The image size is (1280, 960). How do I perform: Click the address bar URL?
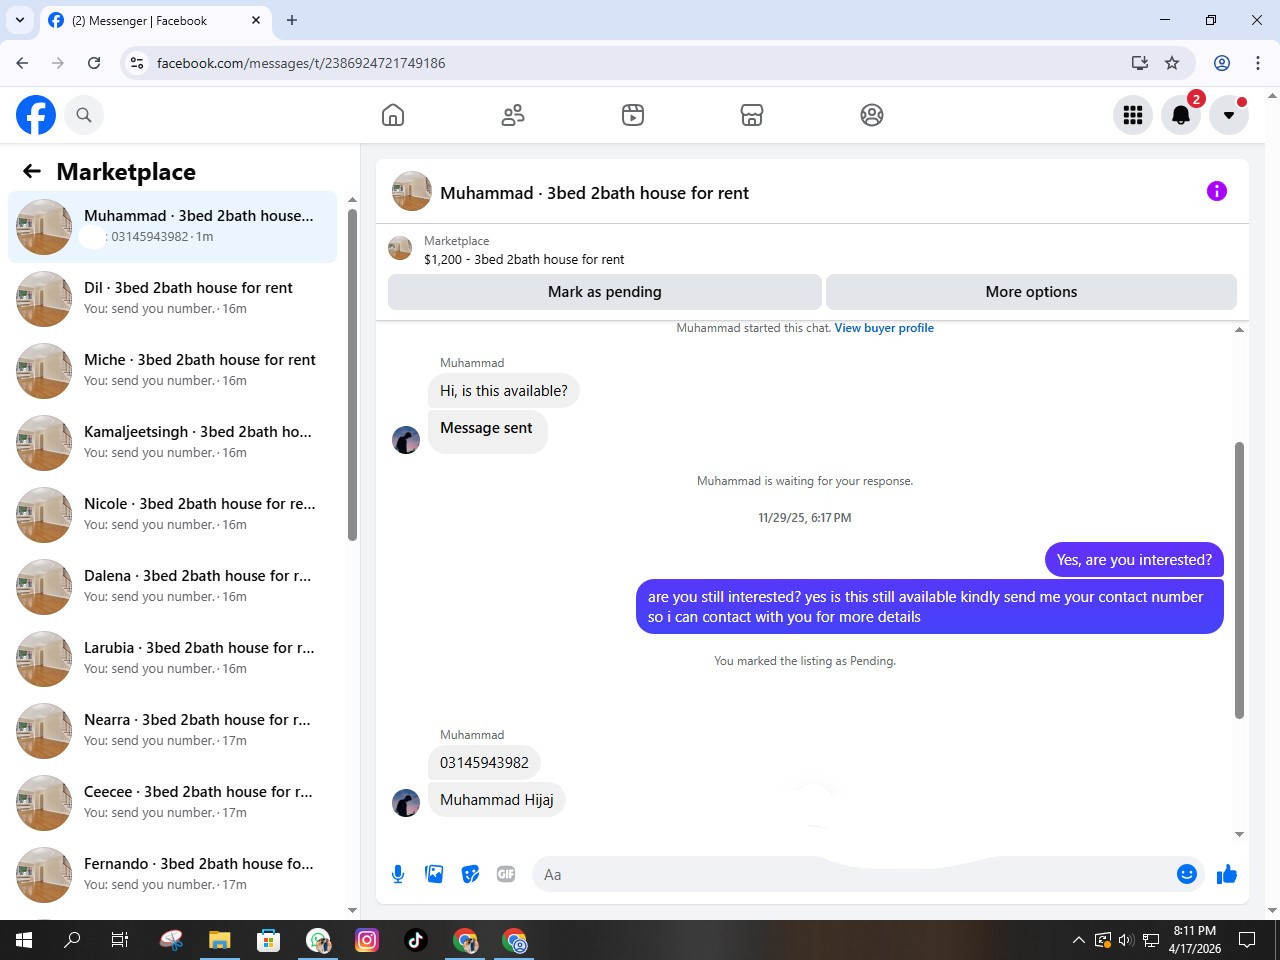(x=301, y=63)
